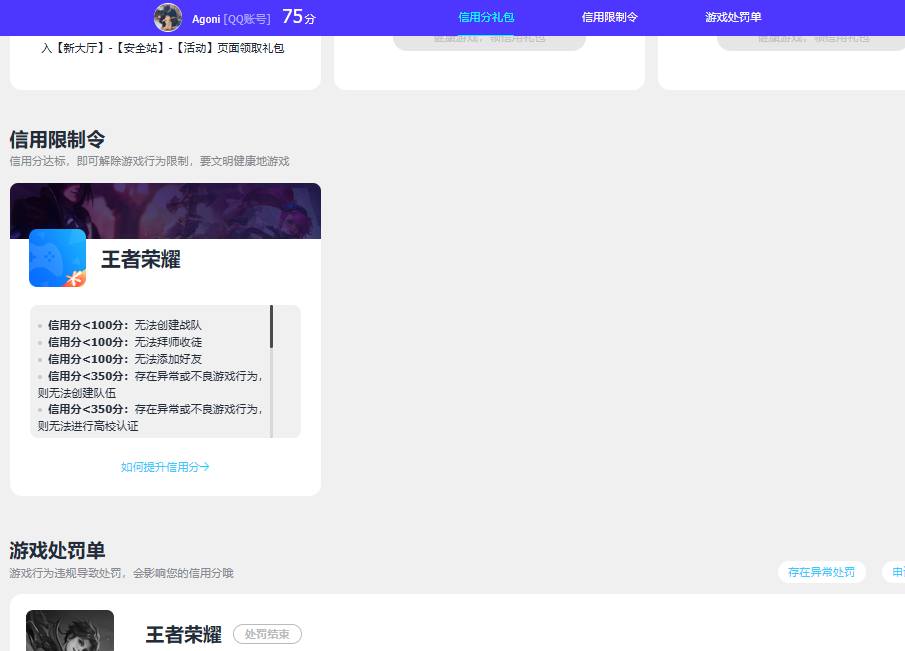Click the 游戏处罚单 section heading

pos(57,551)
